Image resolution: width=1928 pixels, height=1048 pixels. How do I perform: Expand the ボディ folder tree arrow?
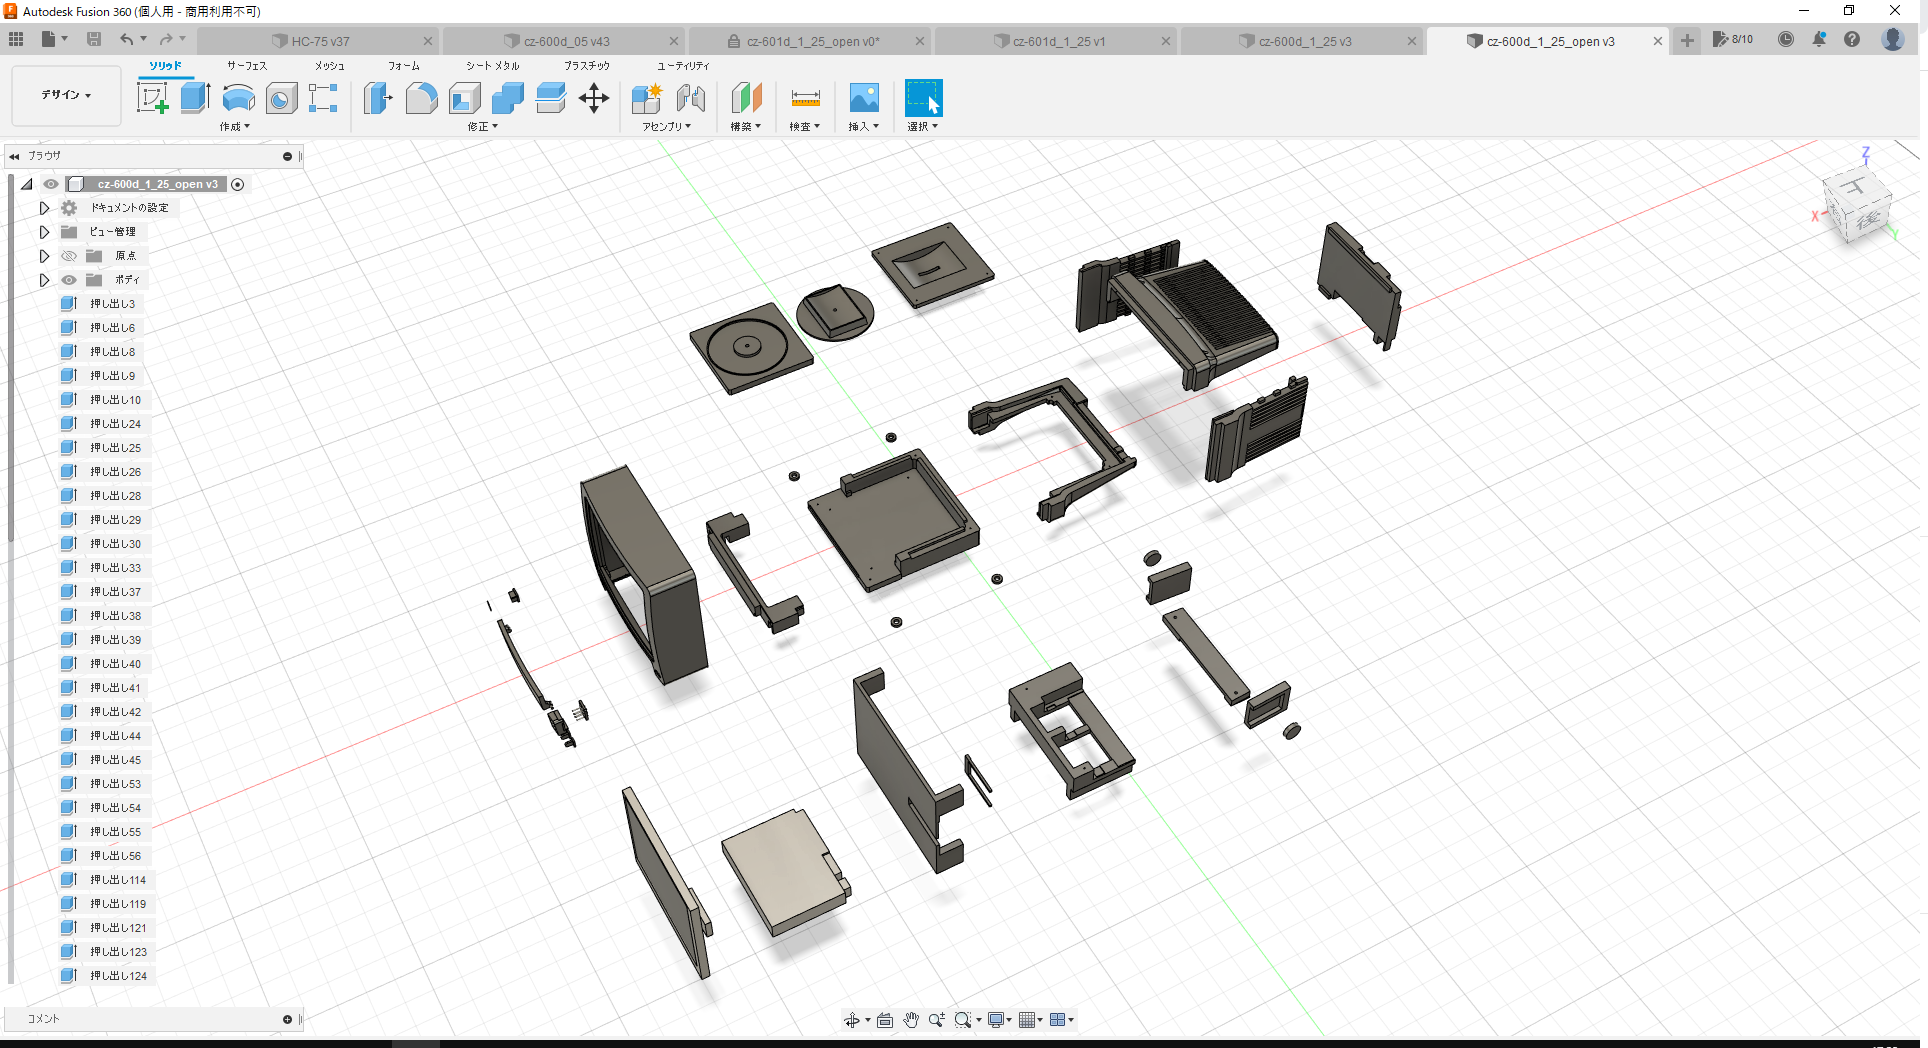pyautogui.click(x=44, y=280)
